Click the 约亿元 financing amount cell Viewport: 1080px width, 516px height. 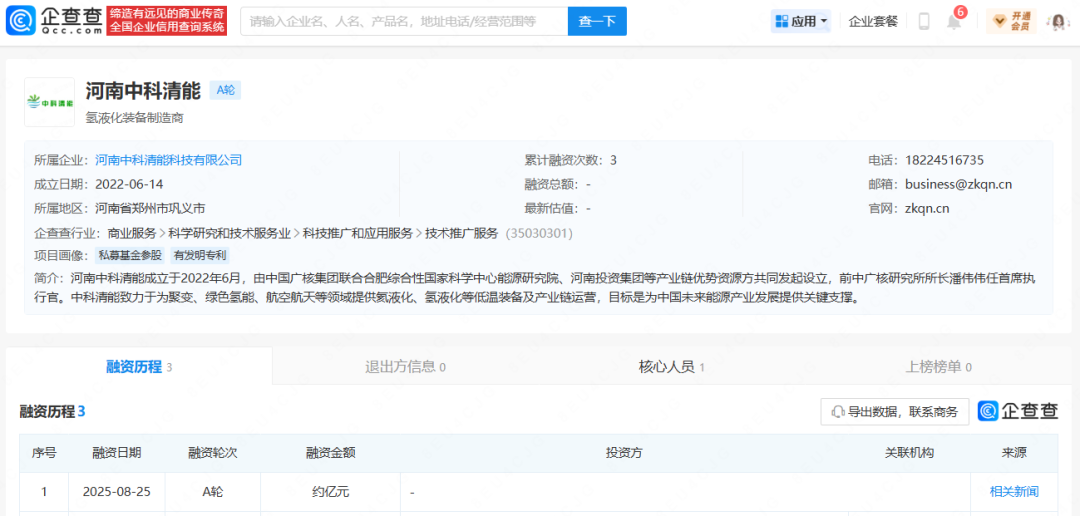coord(331,492)
